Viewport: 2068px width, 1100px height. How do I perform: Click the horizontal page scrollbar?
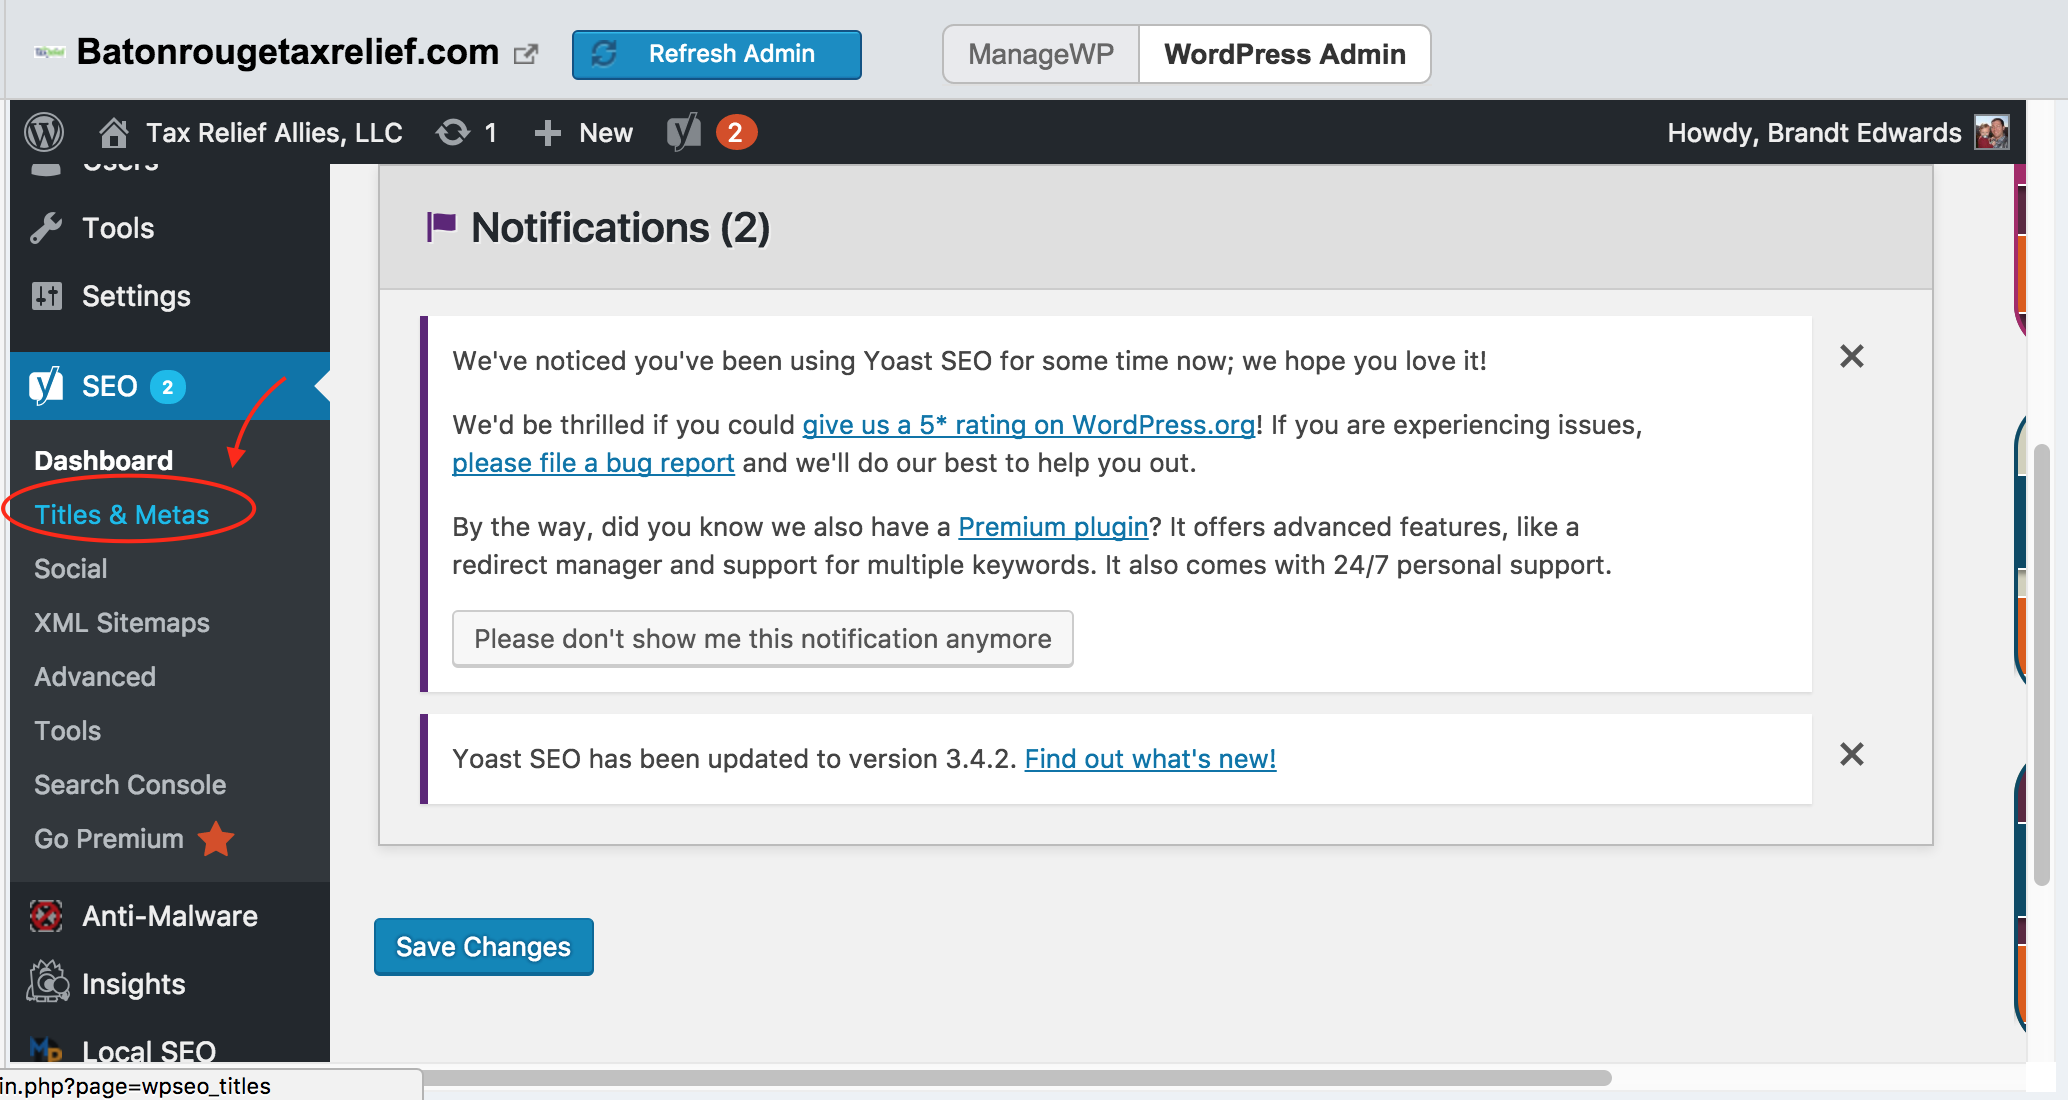pos(1016,1077)
